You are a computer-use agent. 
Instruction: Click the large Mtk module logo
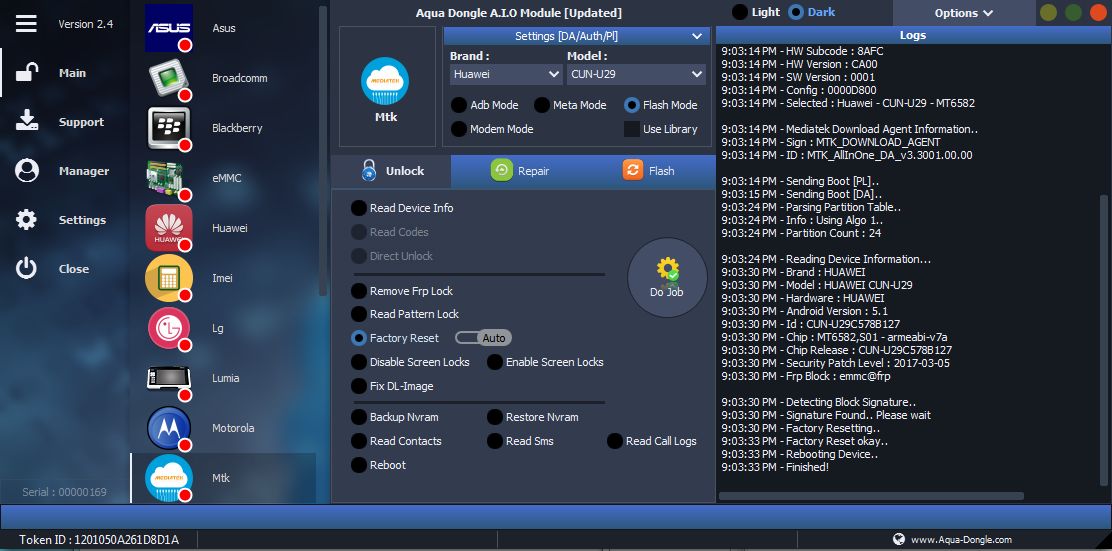coord(385,82)
